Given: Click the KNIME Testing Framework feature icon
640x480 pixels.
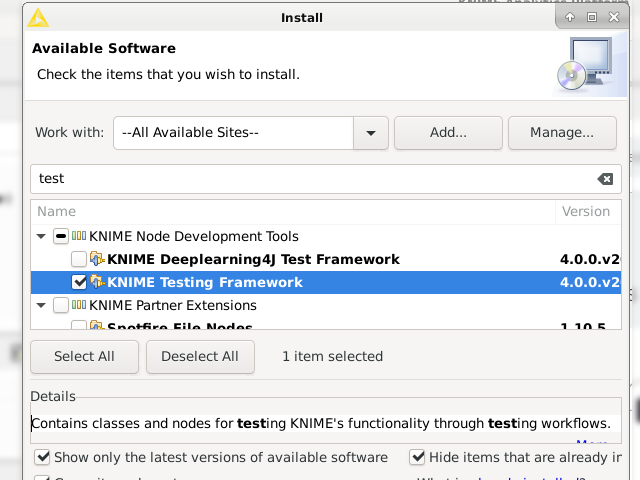Looking at the screenshot, I should [x=97, y=282].
